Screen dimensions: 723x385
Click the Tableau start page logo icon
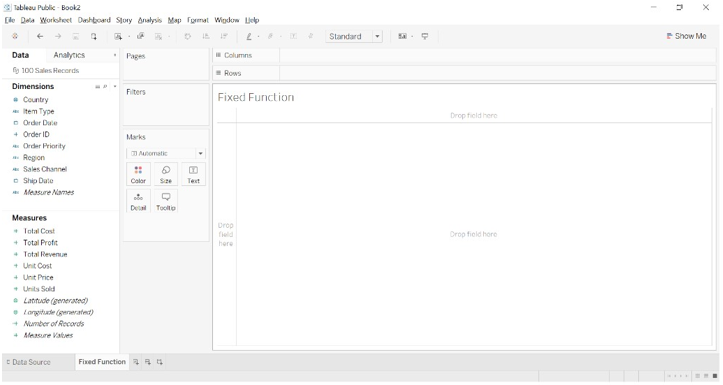point(15,36)
